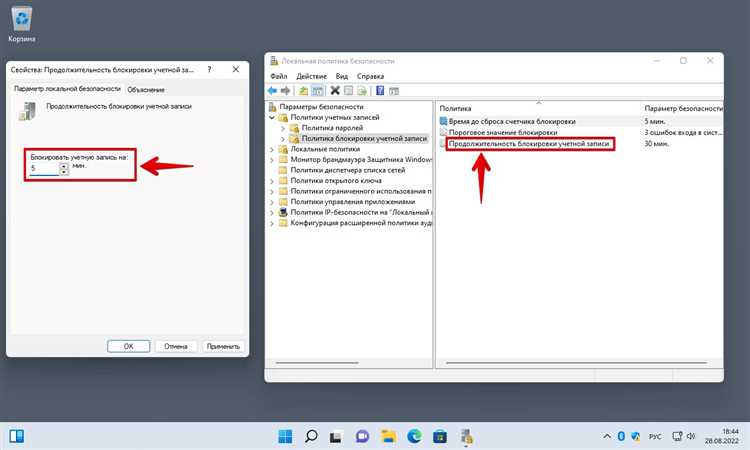This screenshot has height=450, width=750.
Task: Open File Explorer from the taskbar
Action: coord(388,436)
